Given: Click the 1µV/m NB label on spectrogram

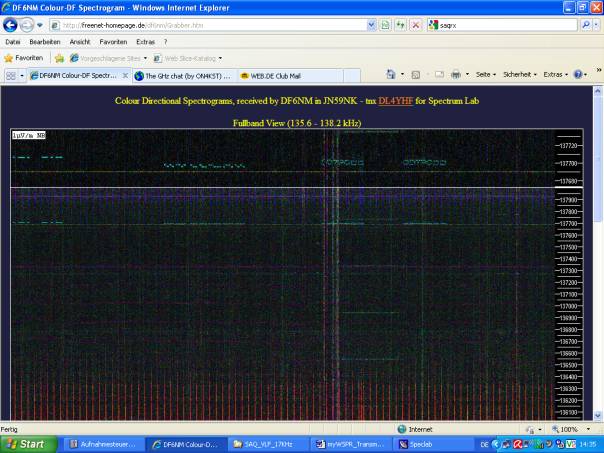Looking at the screenshot, I should point(29,135).
